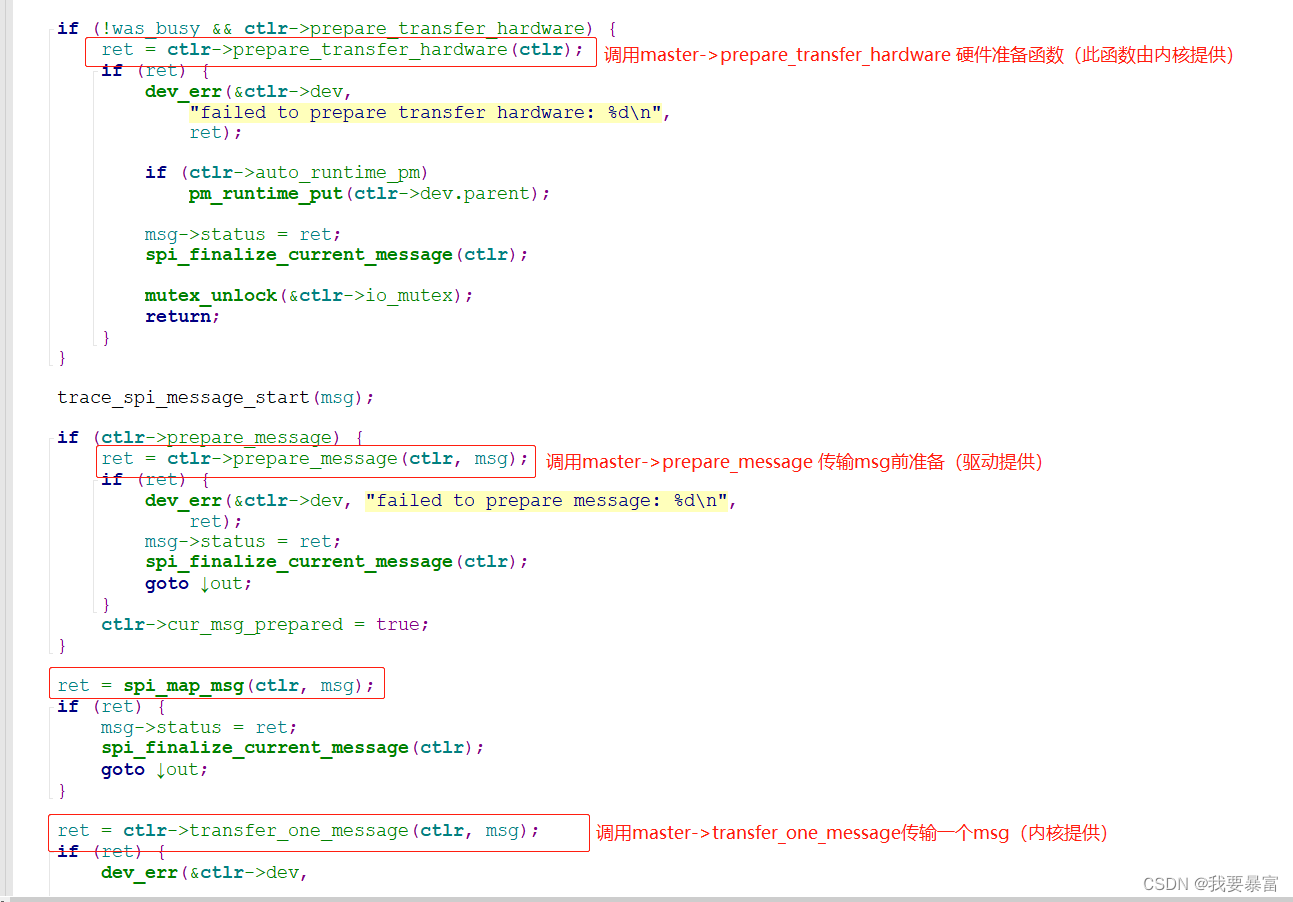Click the CSDN @我要暴富 watermark

pyautogui.click(x=1210, y=884)
